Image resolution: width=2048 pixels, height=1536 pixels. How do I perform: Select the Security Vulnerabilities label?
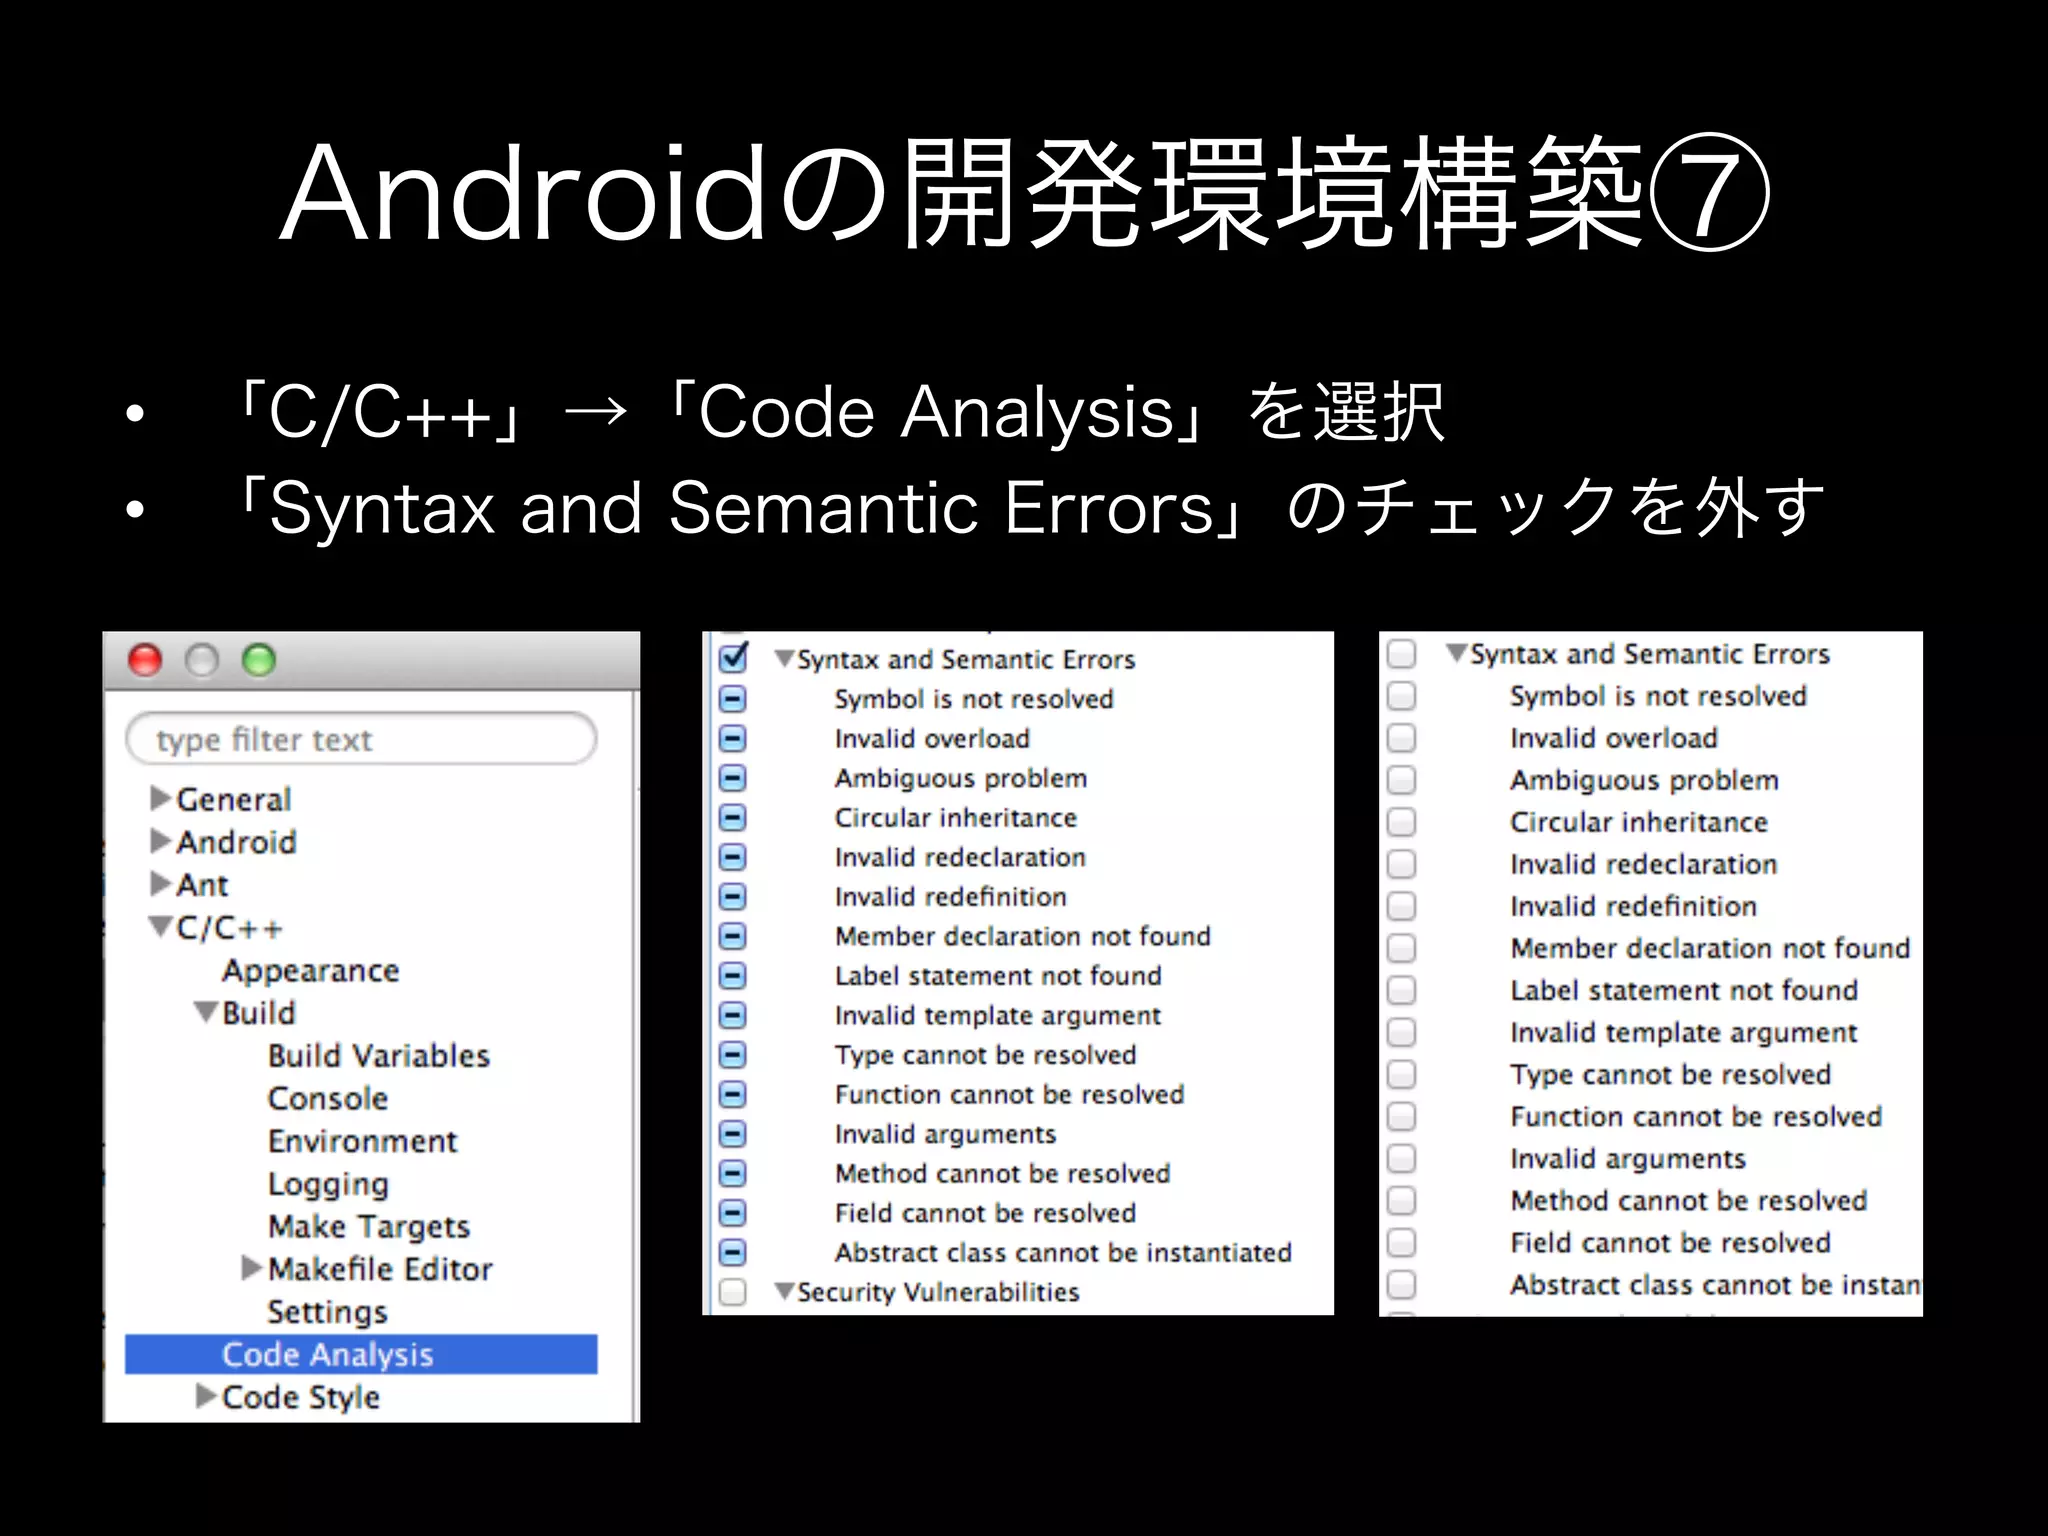tap(938, 1292)
